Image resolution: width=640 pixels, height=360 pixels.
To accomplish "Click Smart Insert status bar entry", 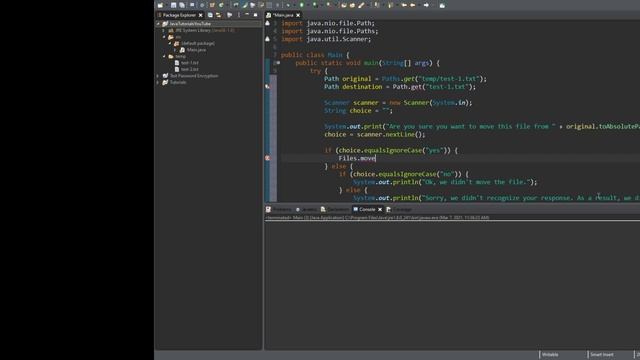I will click(602, 355).
